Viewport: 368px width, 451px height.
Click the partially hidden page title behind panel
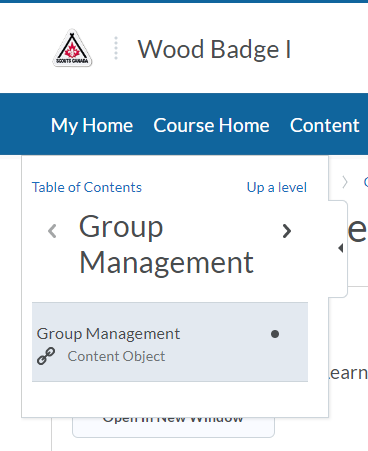pos(358,231)
